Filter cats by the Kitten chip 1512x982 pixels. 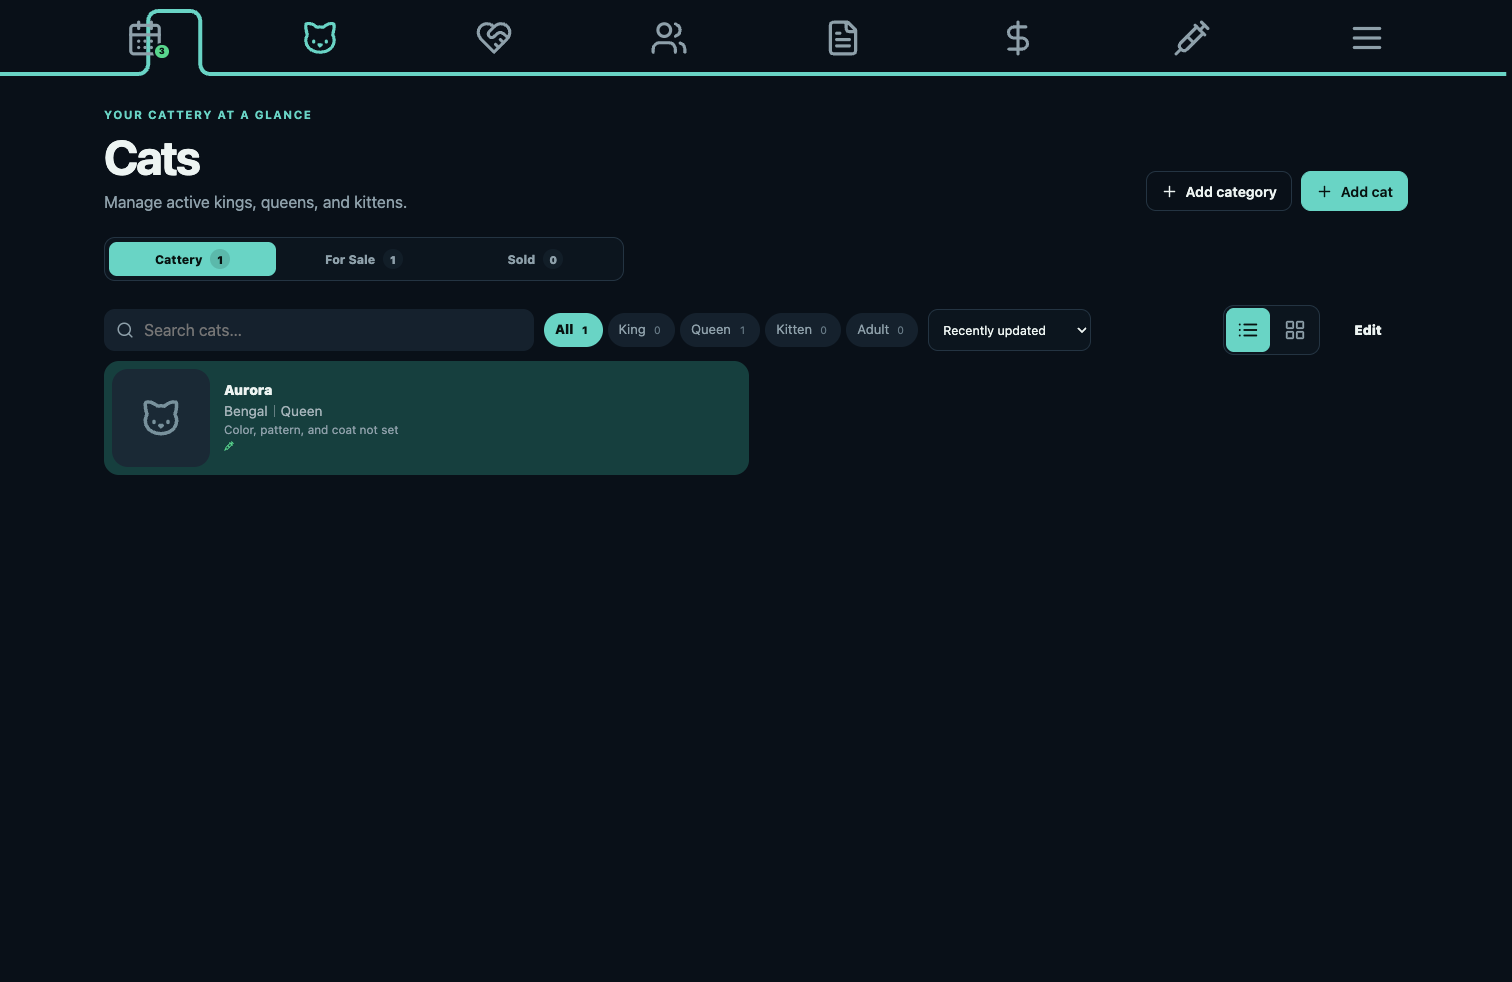(x=803, y=330)
